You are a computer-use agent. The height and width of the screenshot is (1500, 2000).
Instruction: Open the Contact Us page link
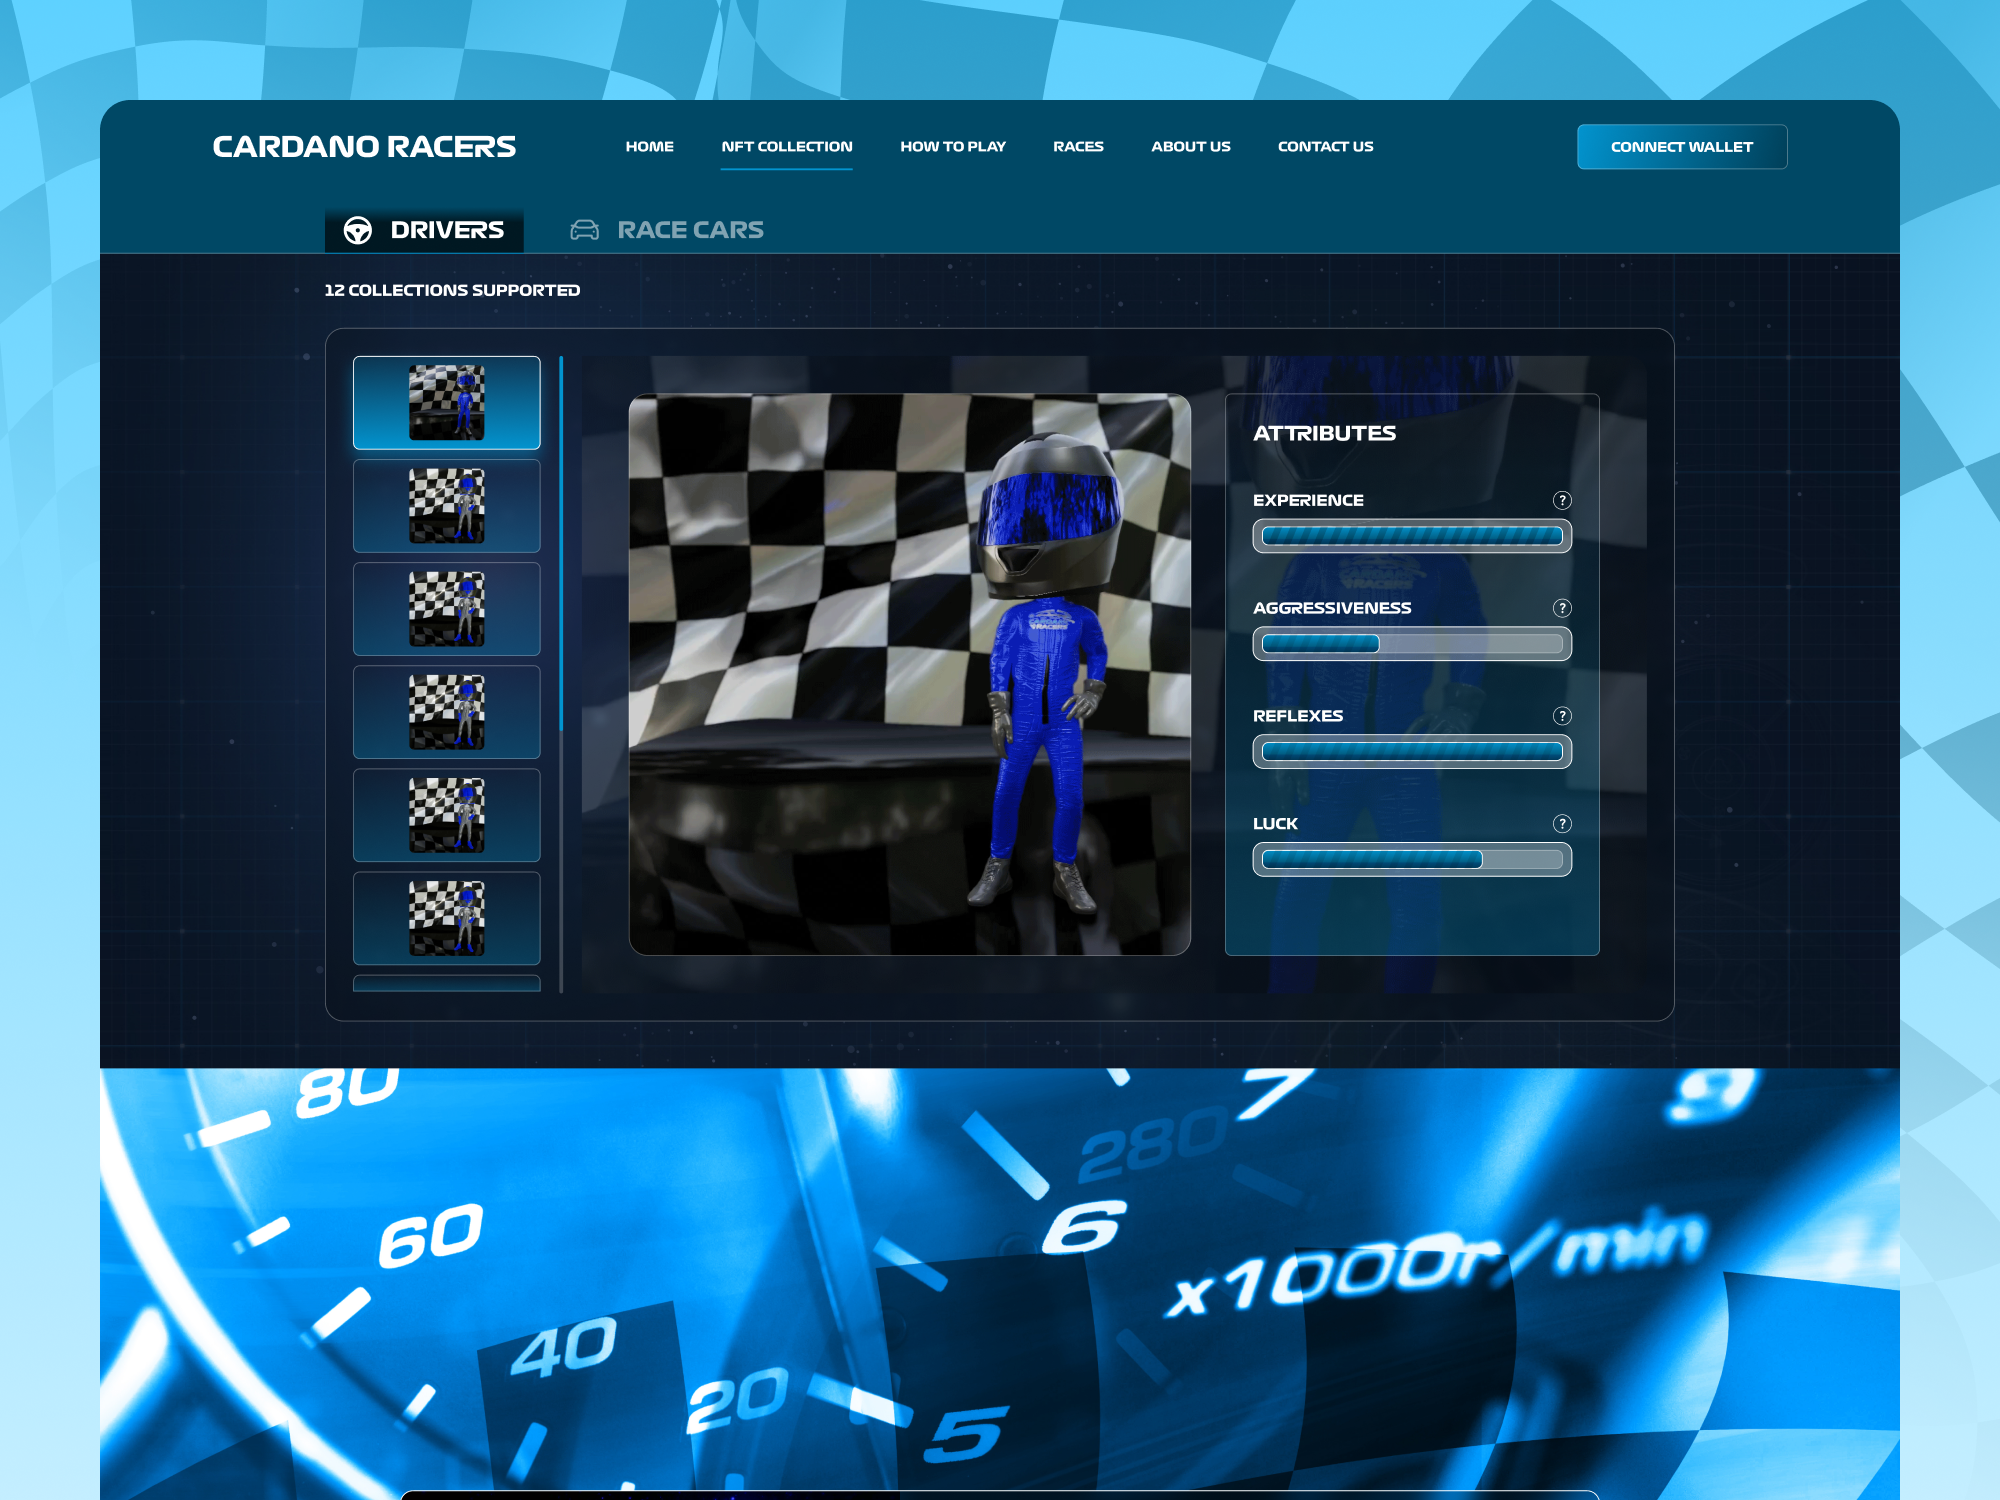point(1325,146)
